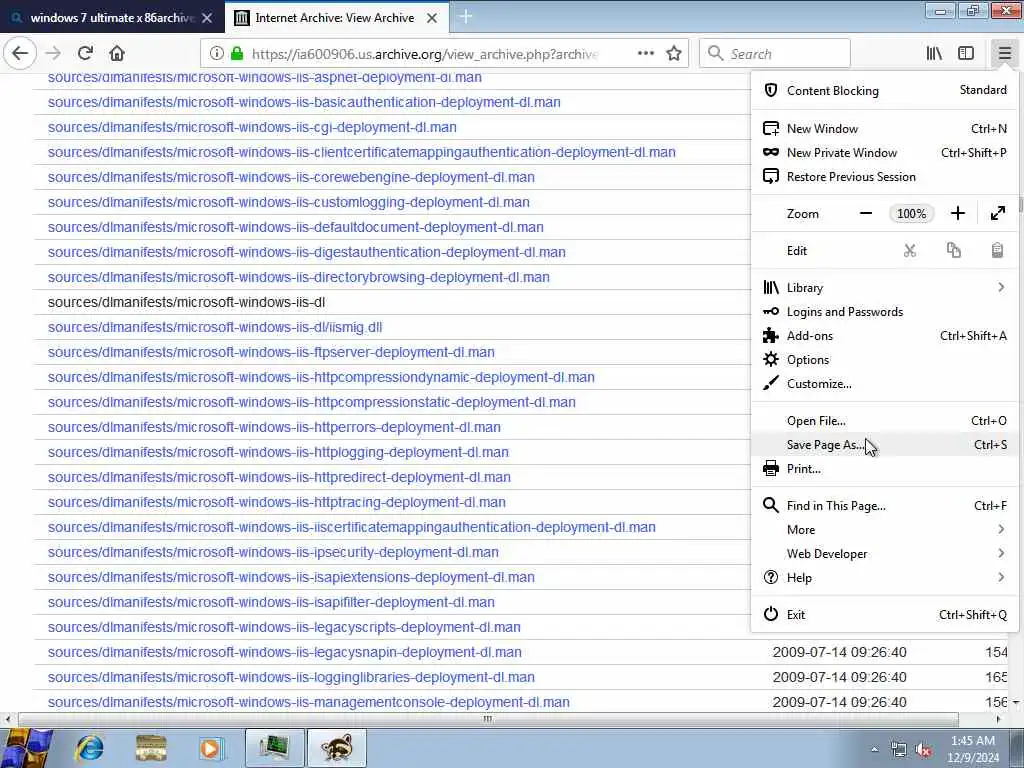Screen dimensions: 1024x768
Task: Open browser Options
Action: pos(884,360)
